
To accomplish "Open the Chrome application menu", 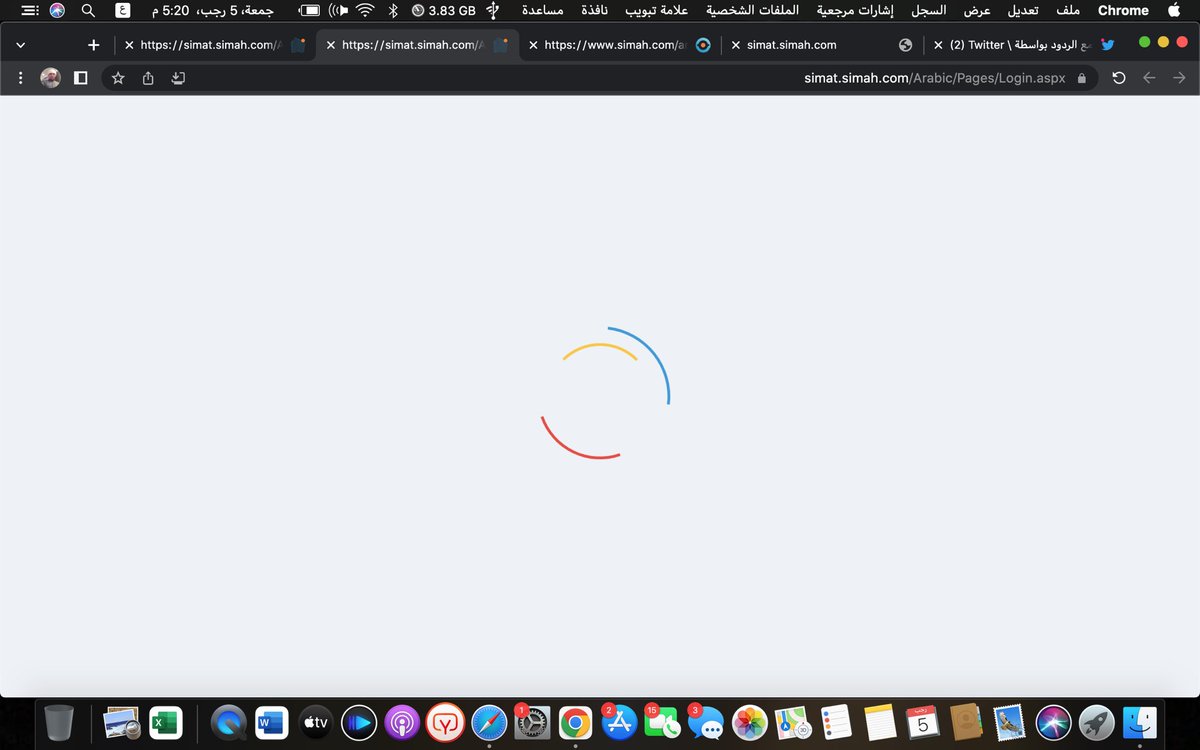I will (1123, 10).
